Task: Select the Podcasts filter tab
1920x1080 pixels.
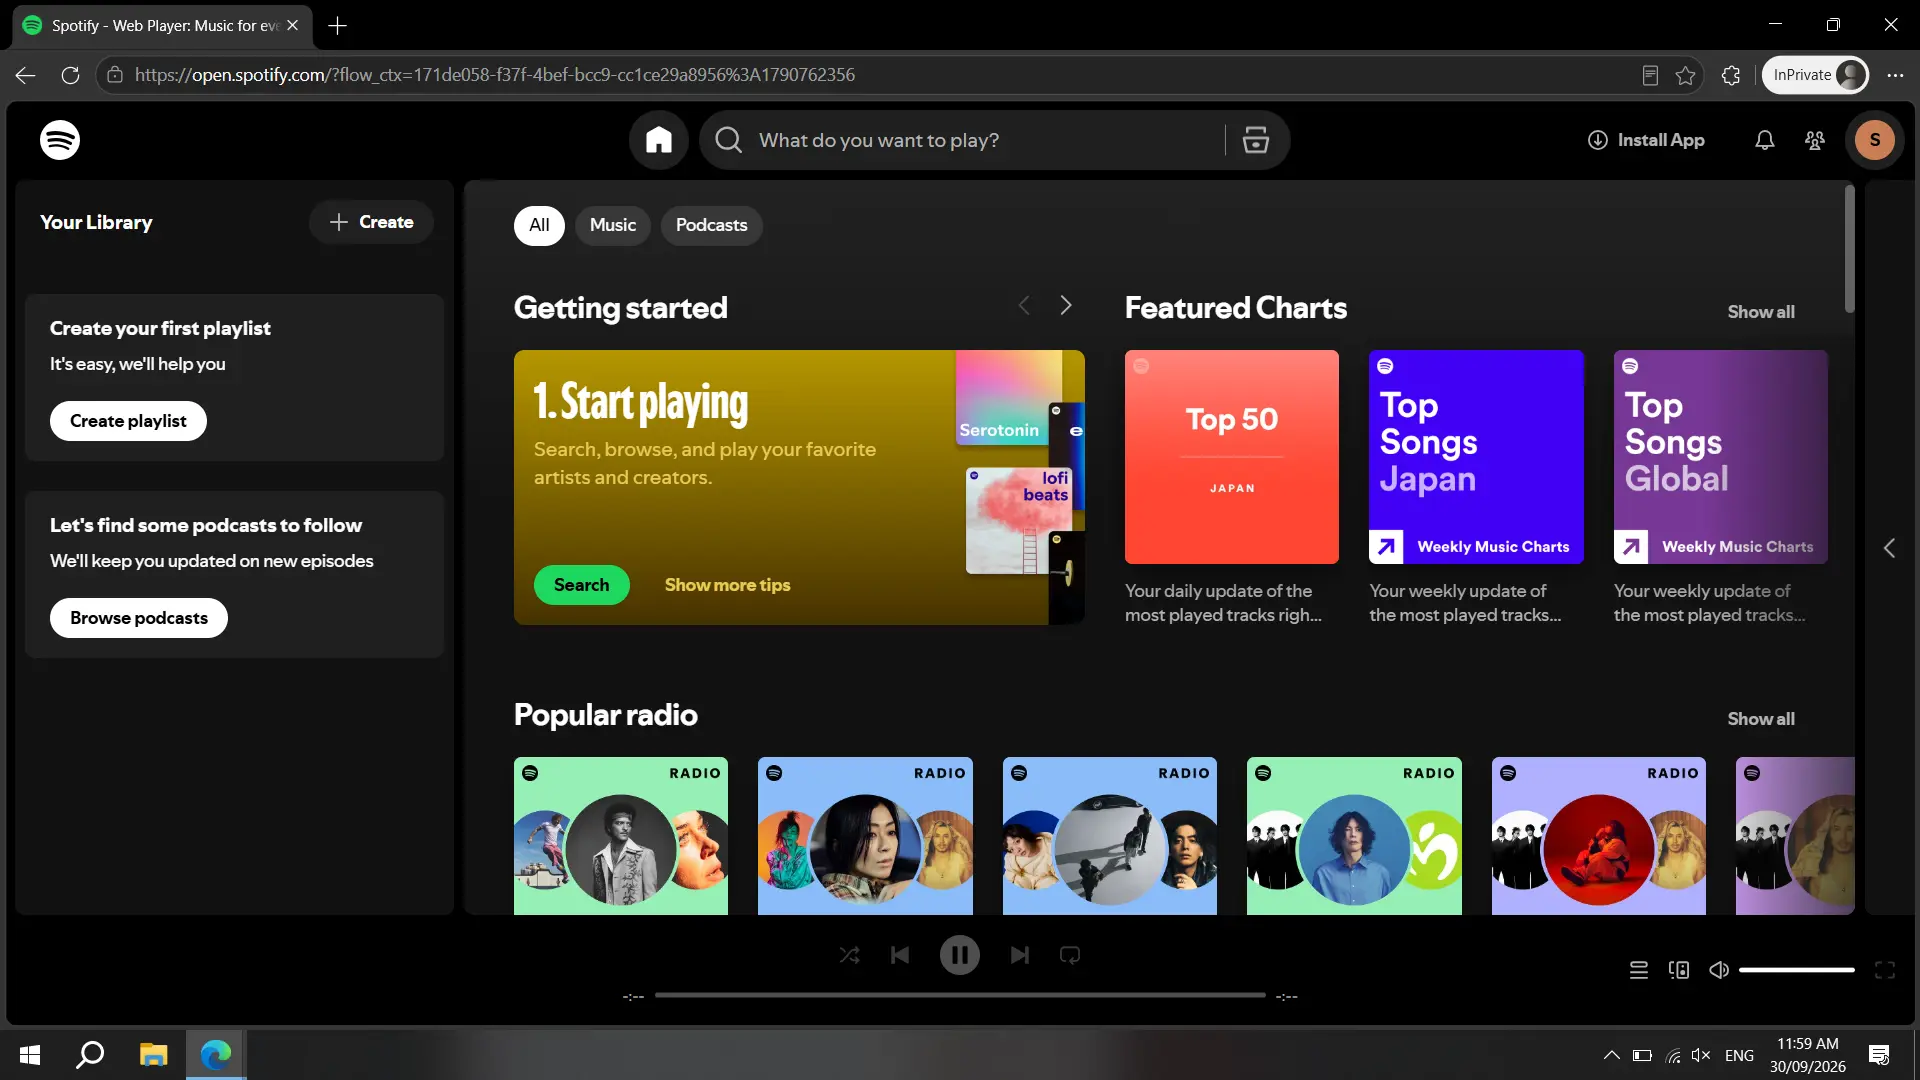Action: pyautogui.click(x=712, y=225)
